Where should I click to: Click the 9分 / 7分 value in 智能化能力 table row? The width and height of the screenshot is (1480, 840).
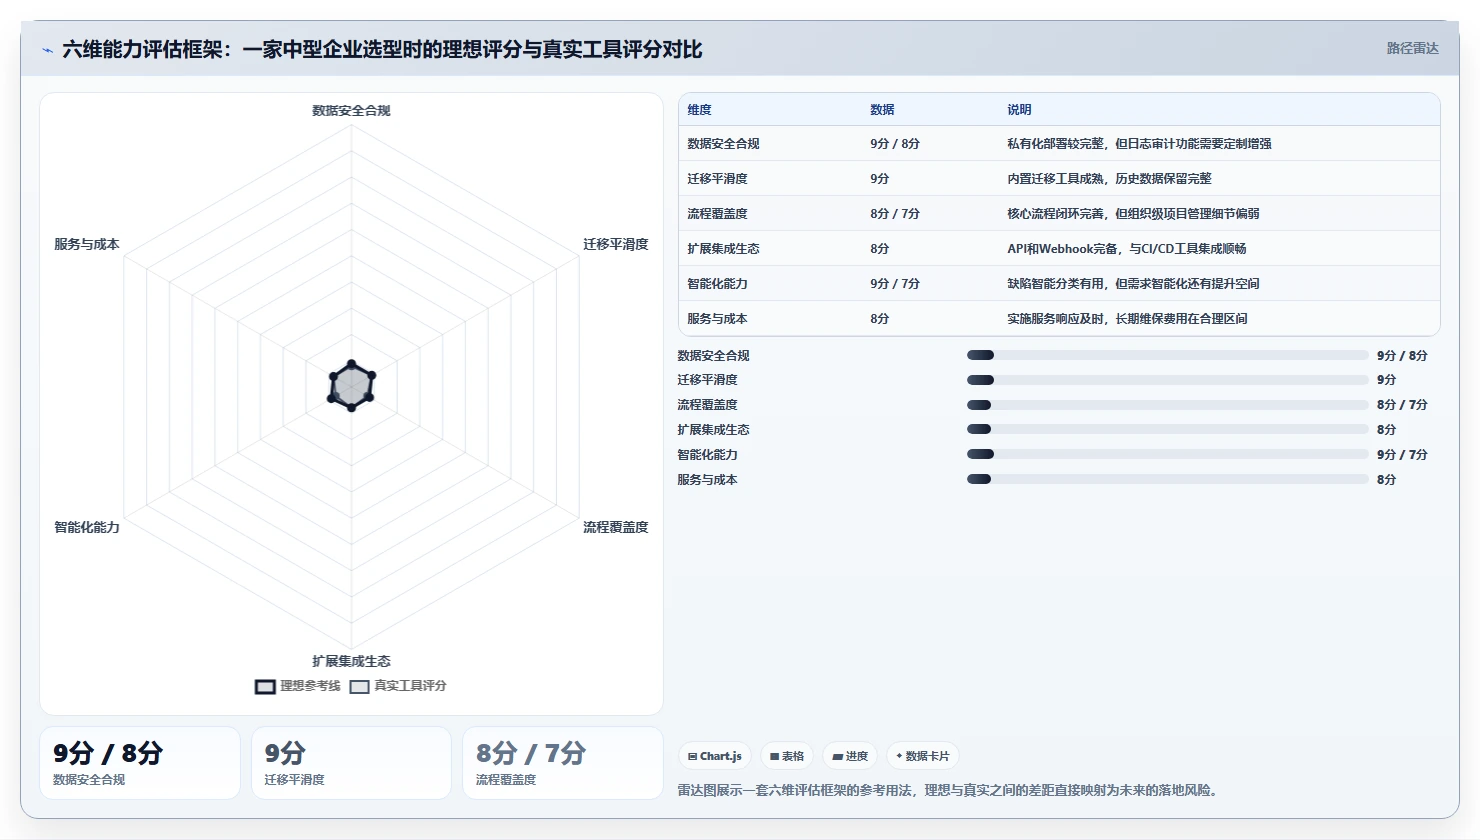(895, 284)
